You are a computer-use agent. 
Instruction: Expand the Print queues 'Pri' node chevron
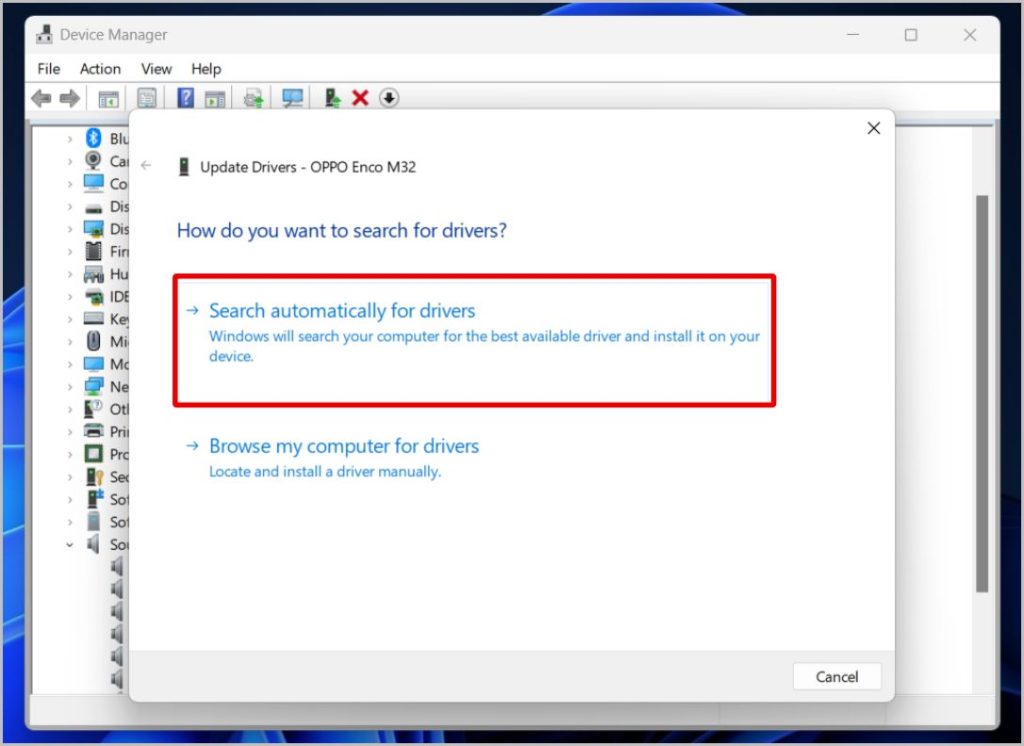[69, 432]
